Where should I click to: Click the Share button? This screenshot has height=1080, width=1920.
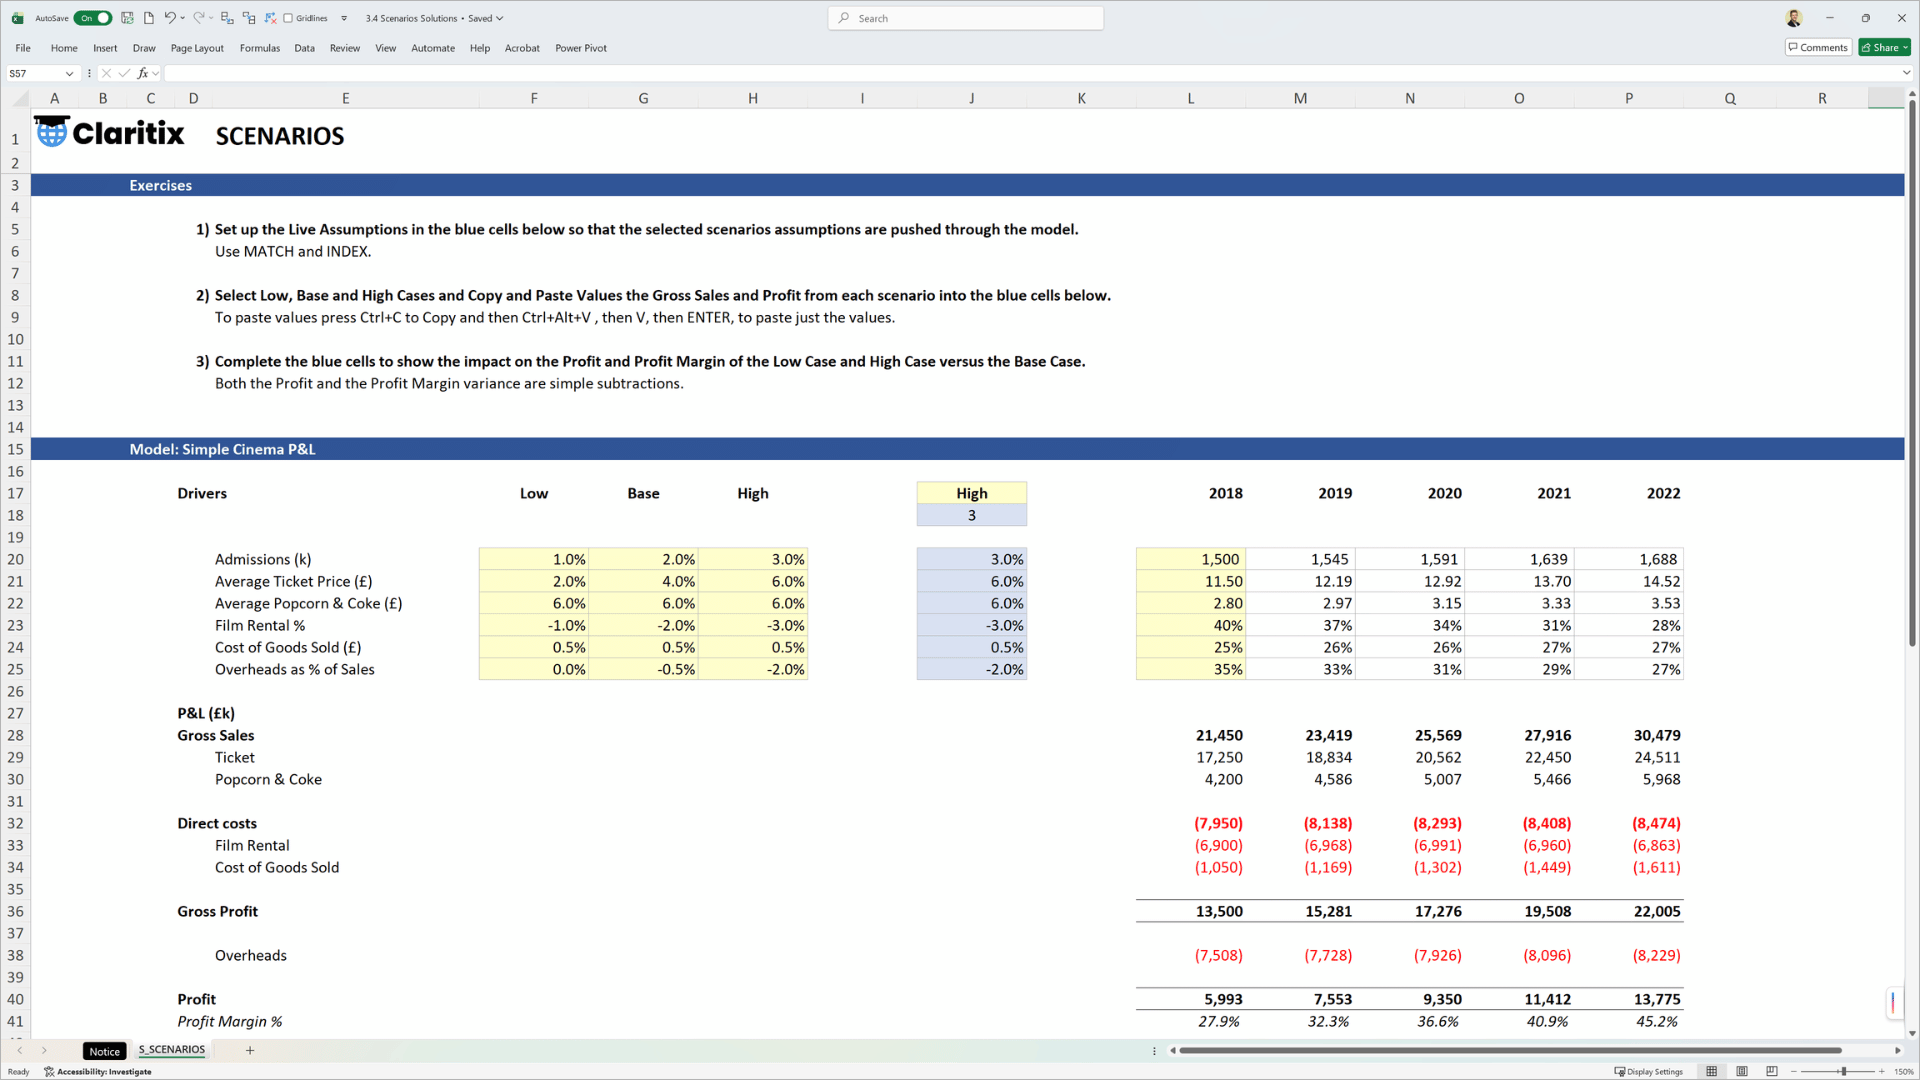point(1885,47)
